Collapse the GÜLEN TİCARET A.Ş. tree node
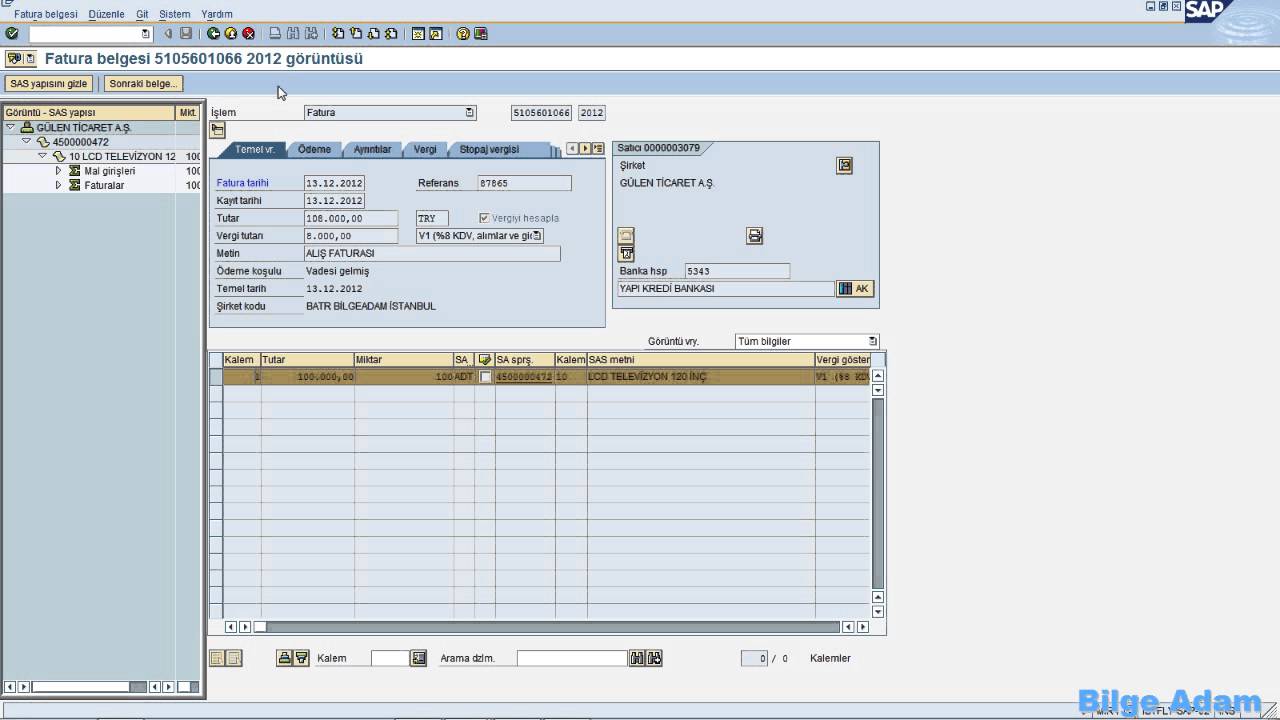Screen dimensions: 1280x720 [10, 128]
